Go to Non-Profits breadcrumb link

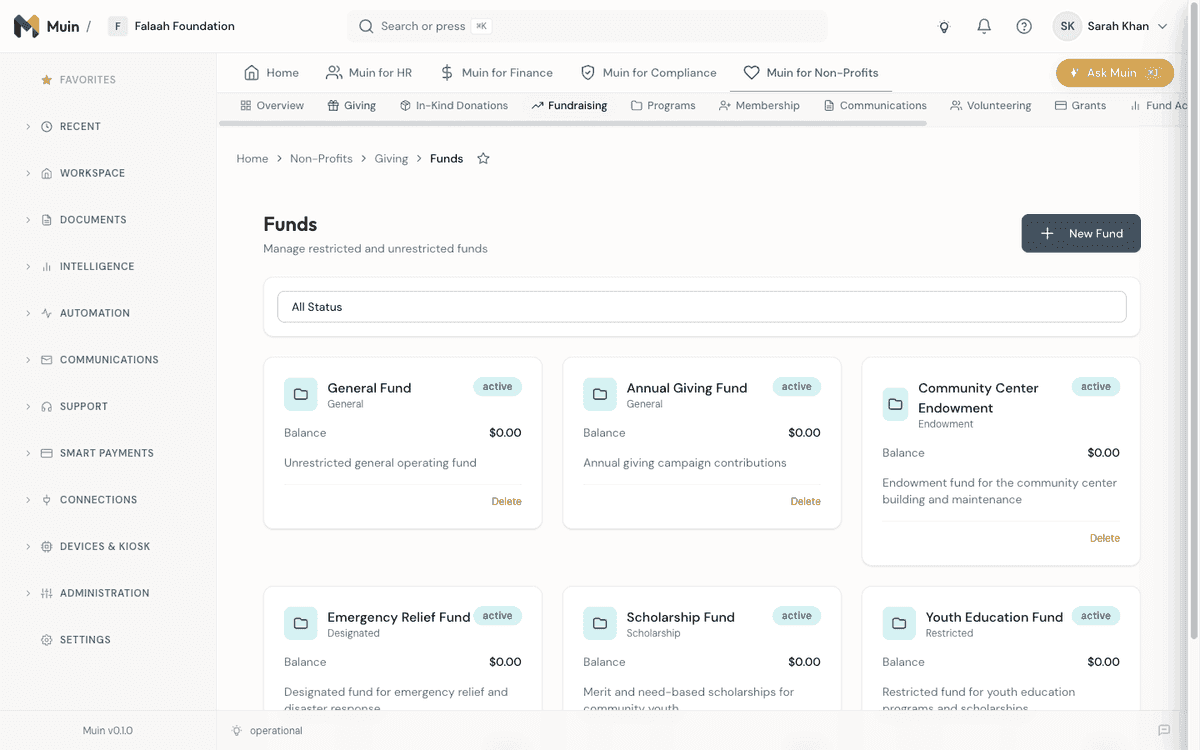(321, 159)
